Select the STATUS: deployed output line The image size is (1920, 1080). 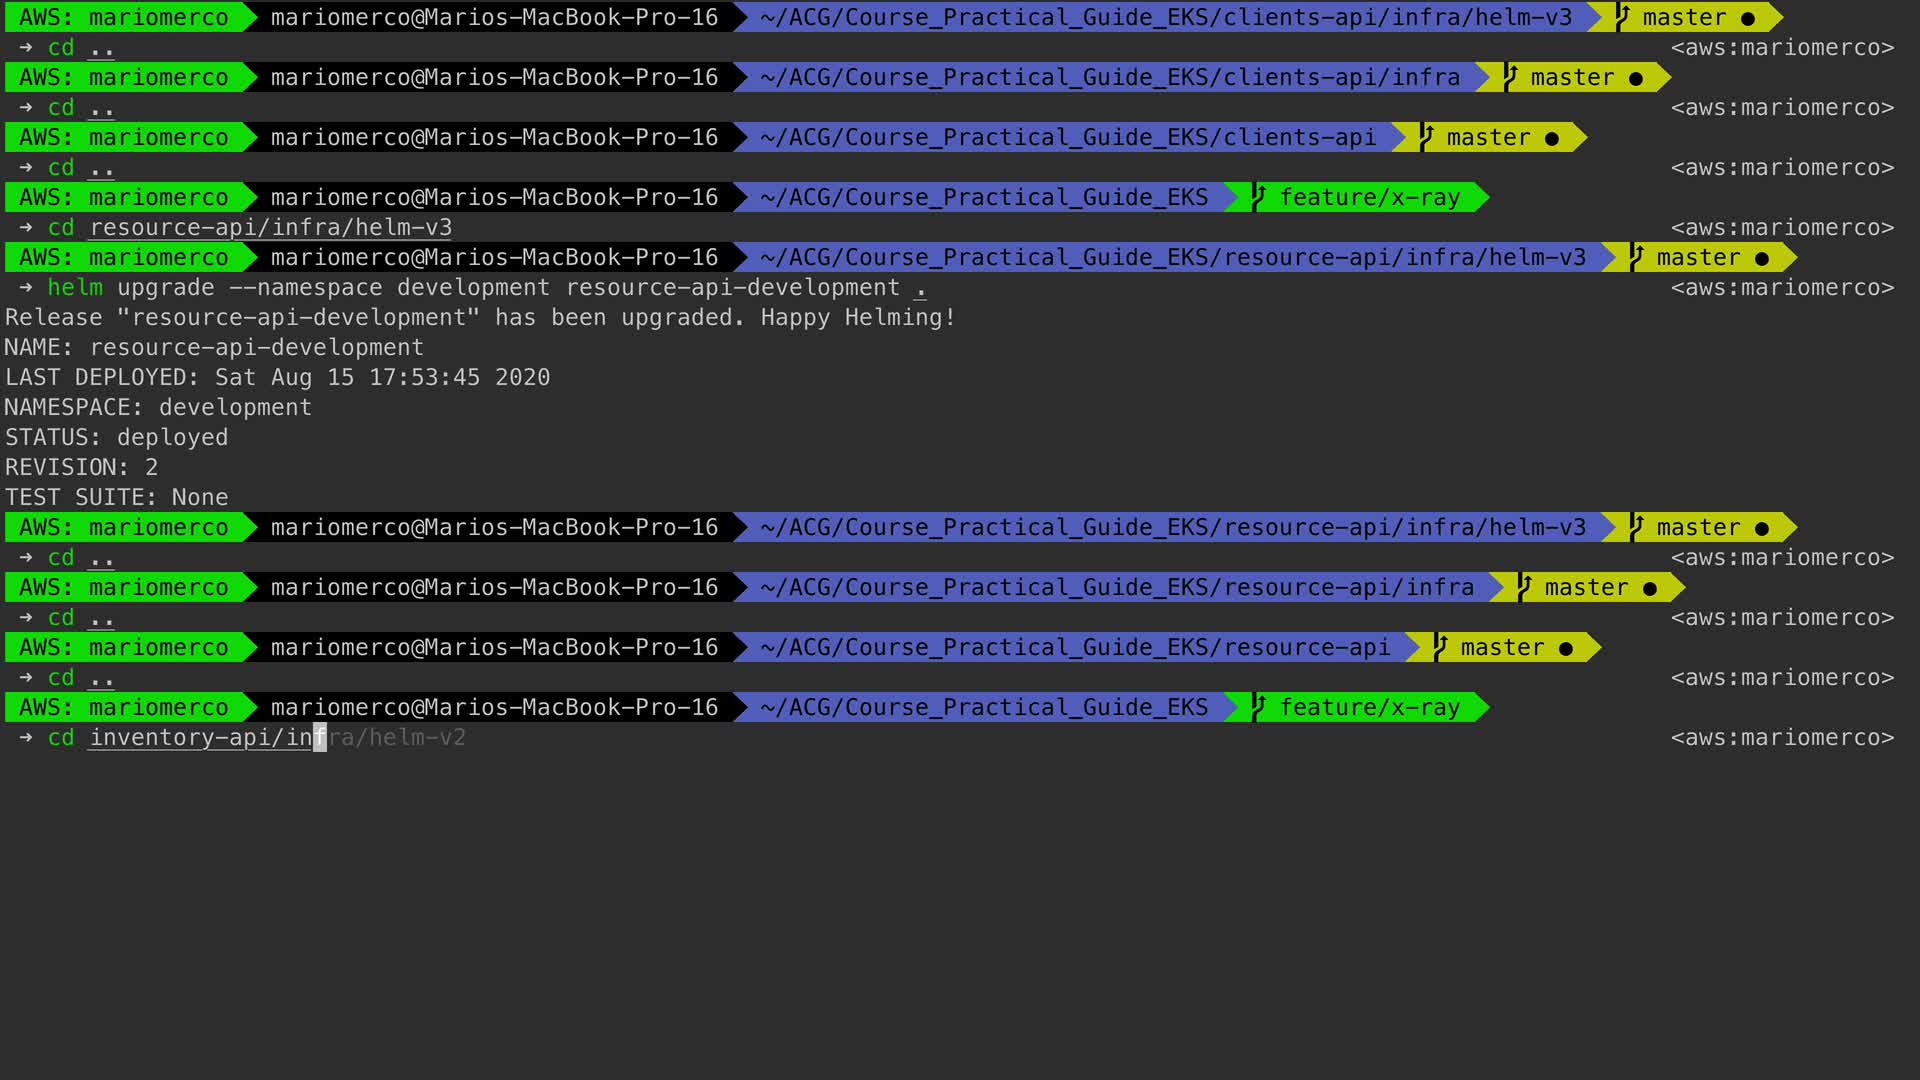[x=117, y=437]
